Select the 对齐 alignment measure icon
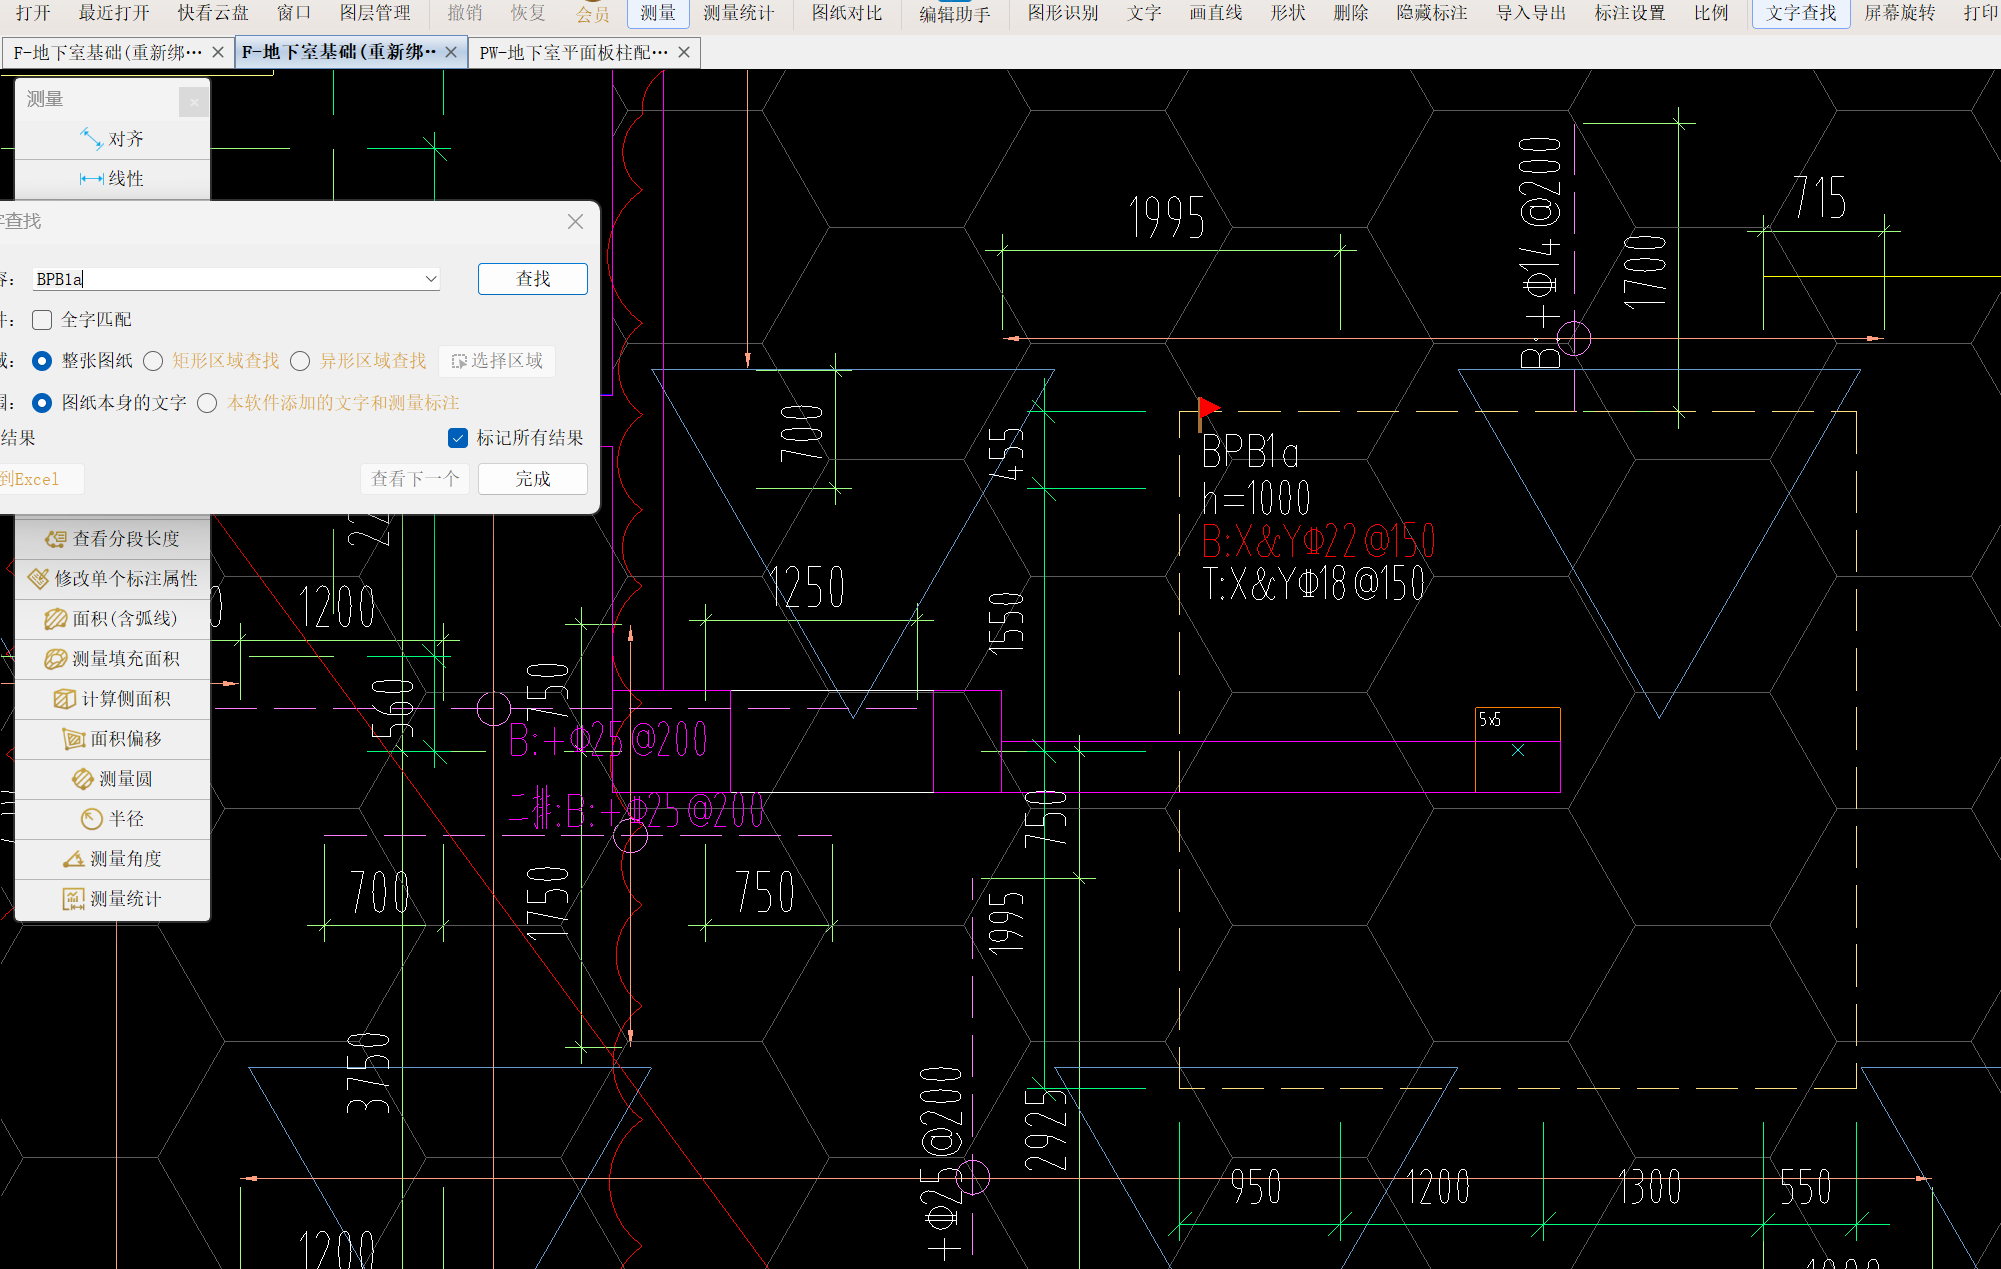Viewport: 2001px width, 1269px height. tap(91, 139)
